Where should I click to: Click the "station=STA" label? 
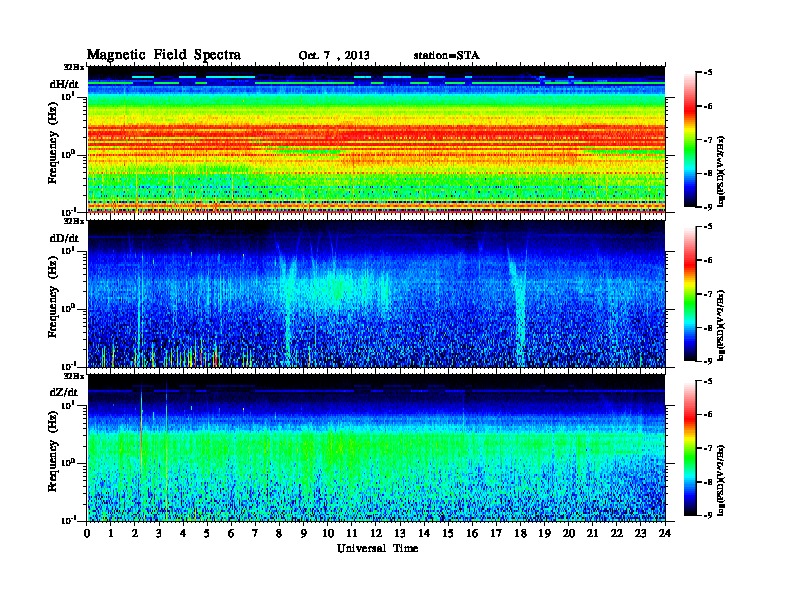tap(447, 56)
